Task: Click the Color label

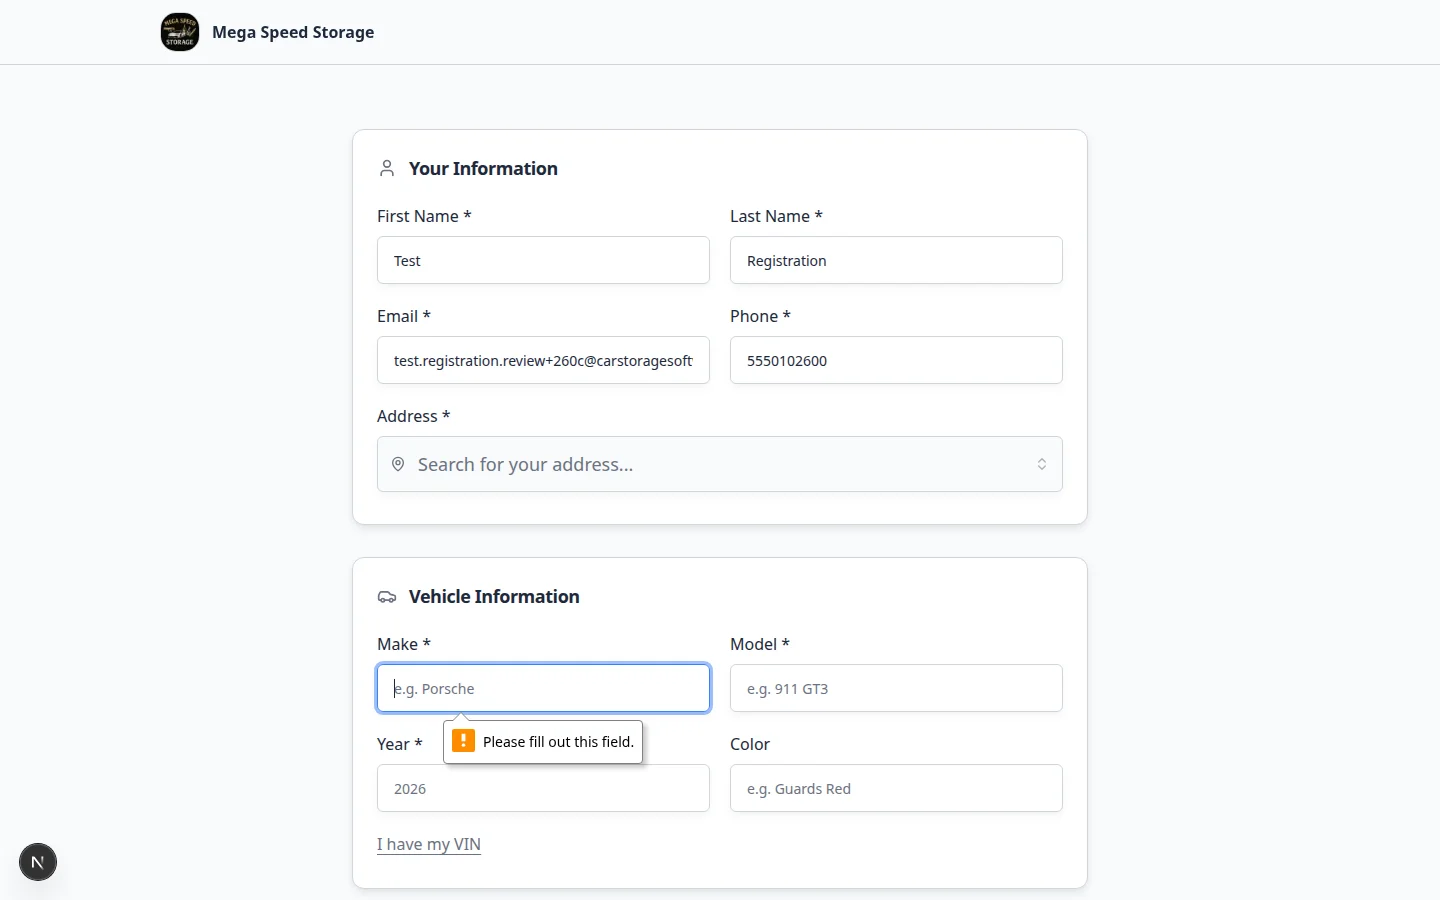Action: click(750, 744)
